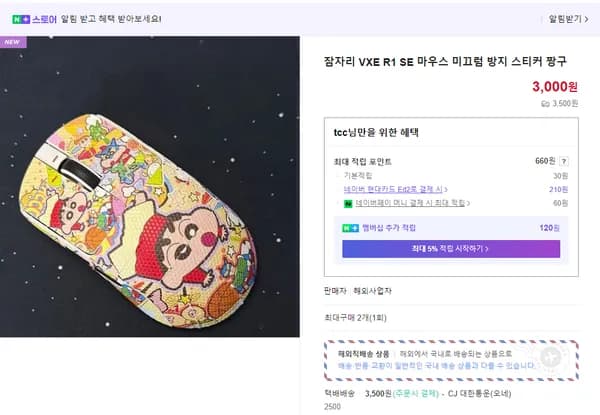Click the 660원 max points amount

545,161
